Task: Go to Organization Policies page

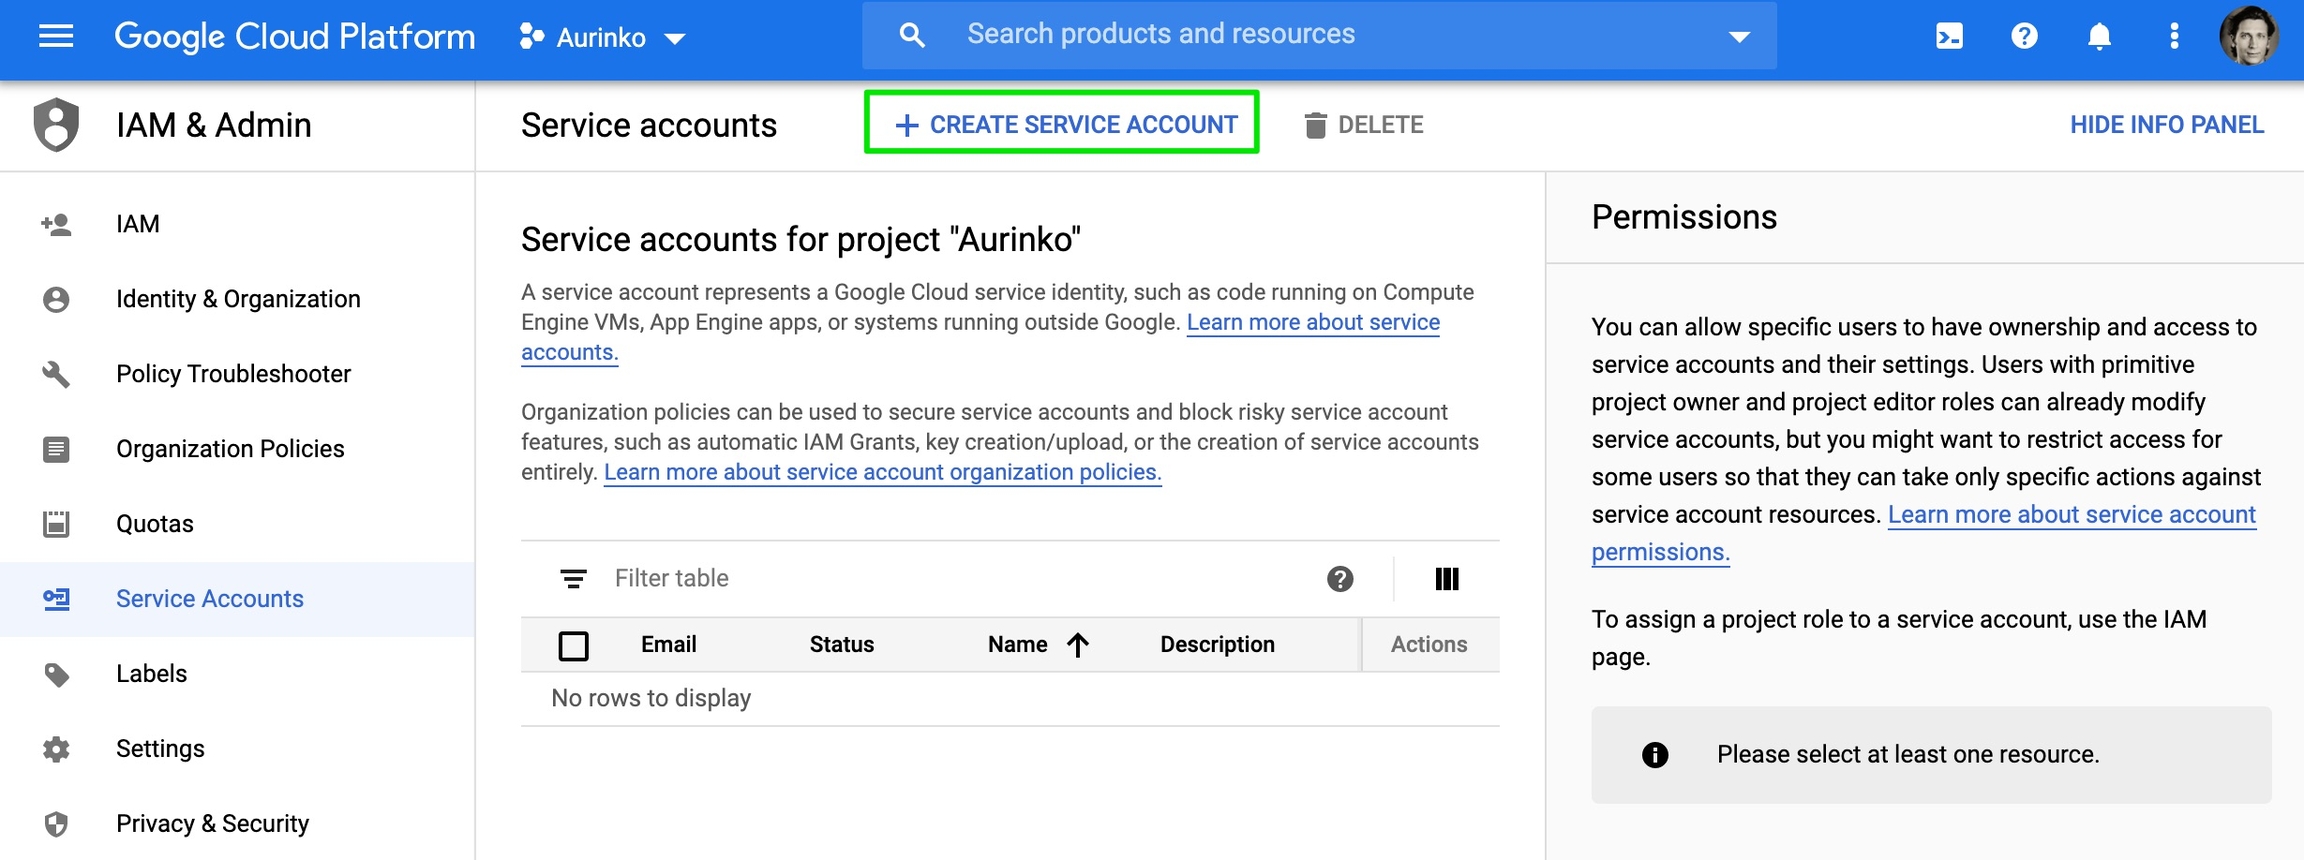Action: coord(230,449)
